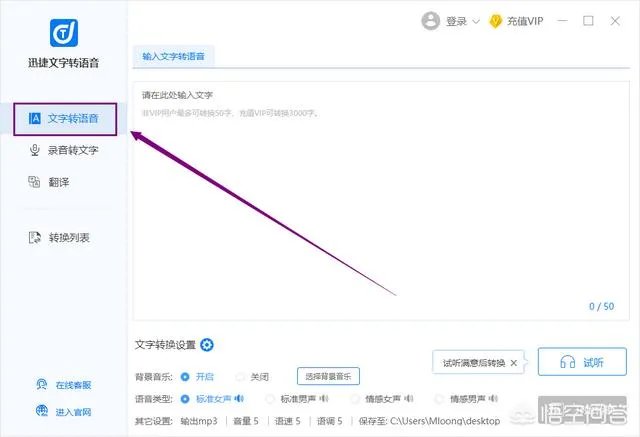Screen dimensions: 640x437
Task: Click the list icon beside 转换列表
Action: point(35,237)
